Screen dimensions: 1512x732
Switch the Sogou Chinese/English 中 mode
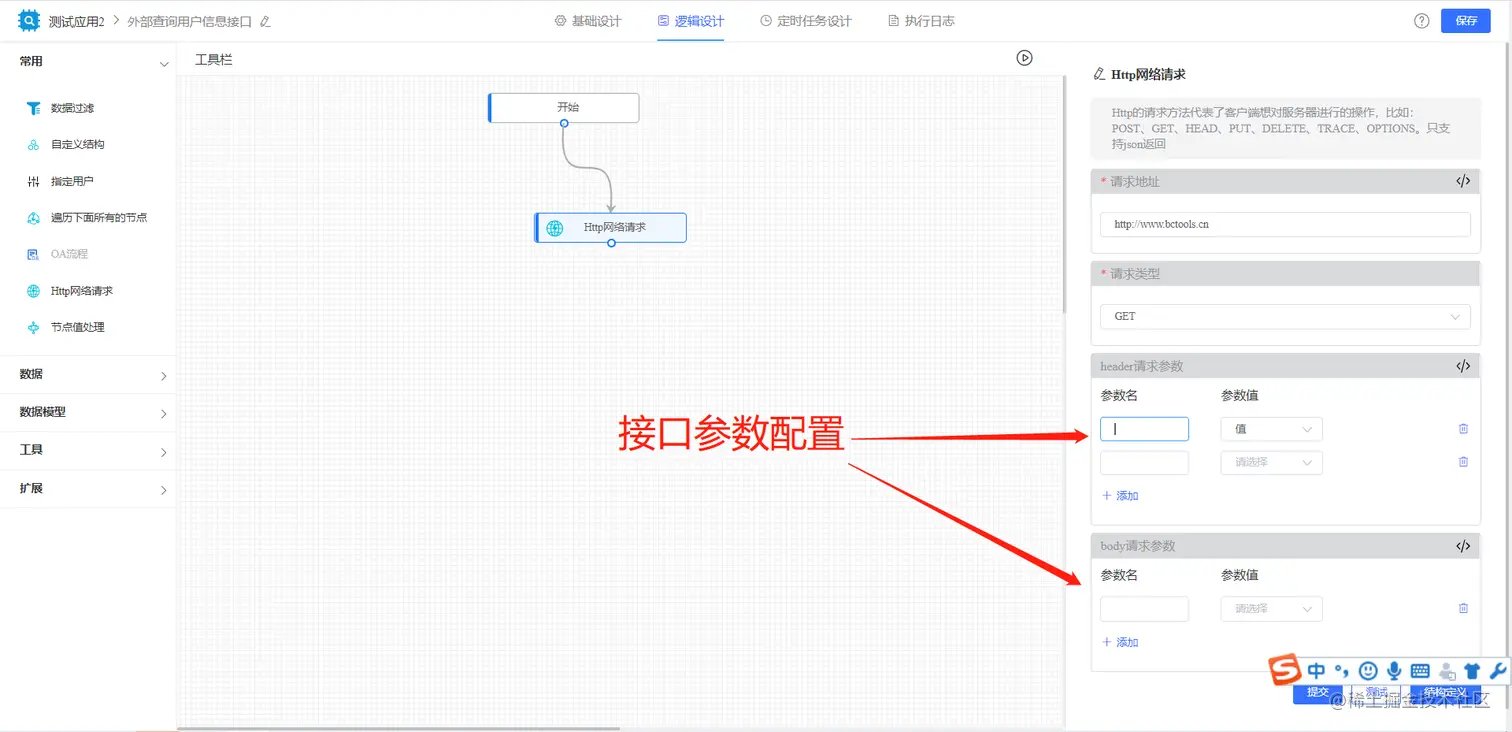pos(1316,671)
